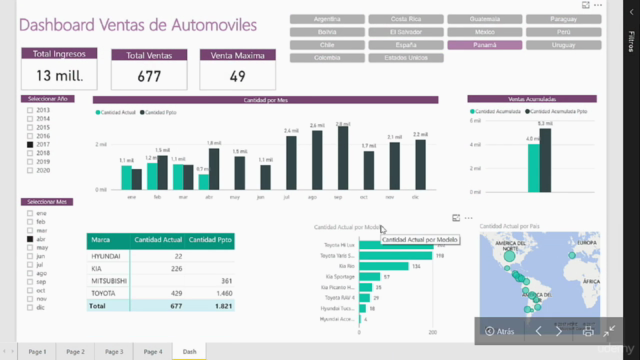Filter by Chile country button
The image size is (640, 360).
click(x=327, y=45)
